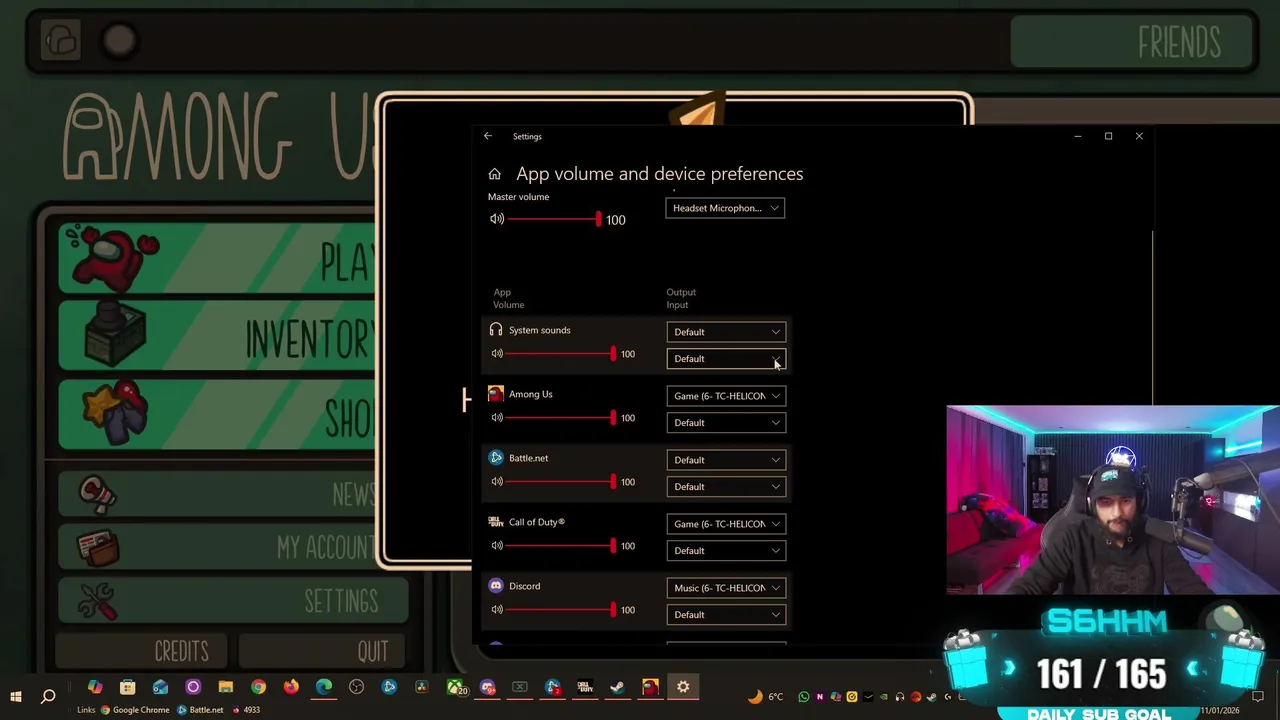The width and height of the screenshot is (1280, 720).
Task: Go back with the Settings back arrow
Action: [488, 136]
